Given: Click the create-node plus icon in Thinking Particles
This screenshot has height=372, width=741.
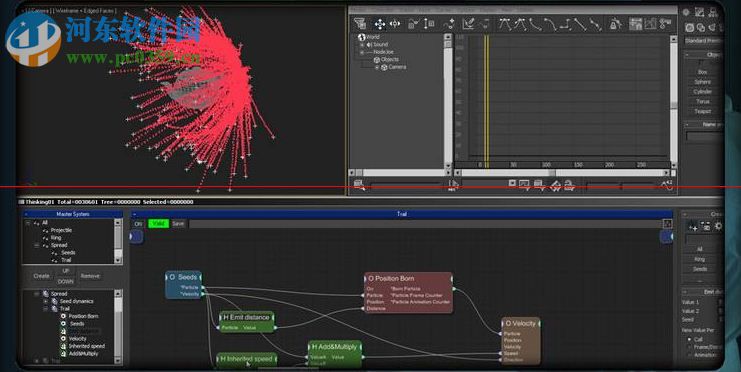Looking at the screenshot, I should [693, 226].
